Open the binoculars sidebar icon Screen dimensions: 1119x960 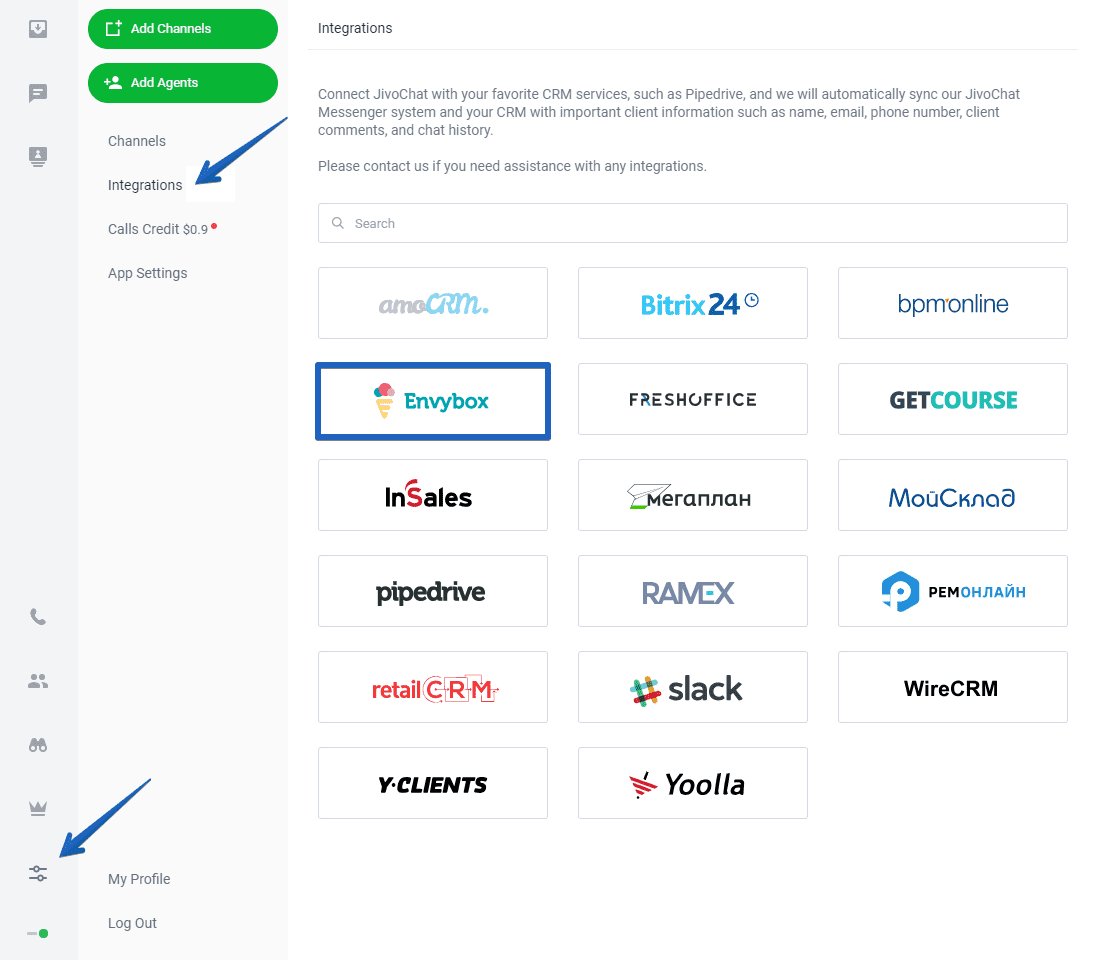click(38, 745)
